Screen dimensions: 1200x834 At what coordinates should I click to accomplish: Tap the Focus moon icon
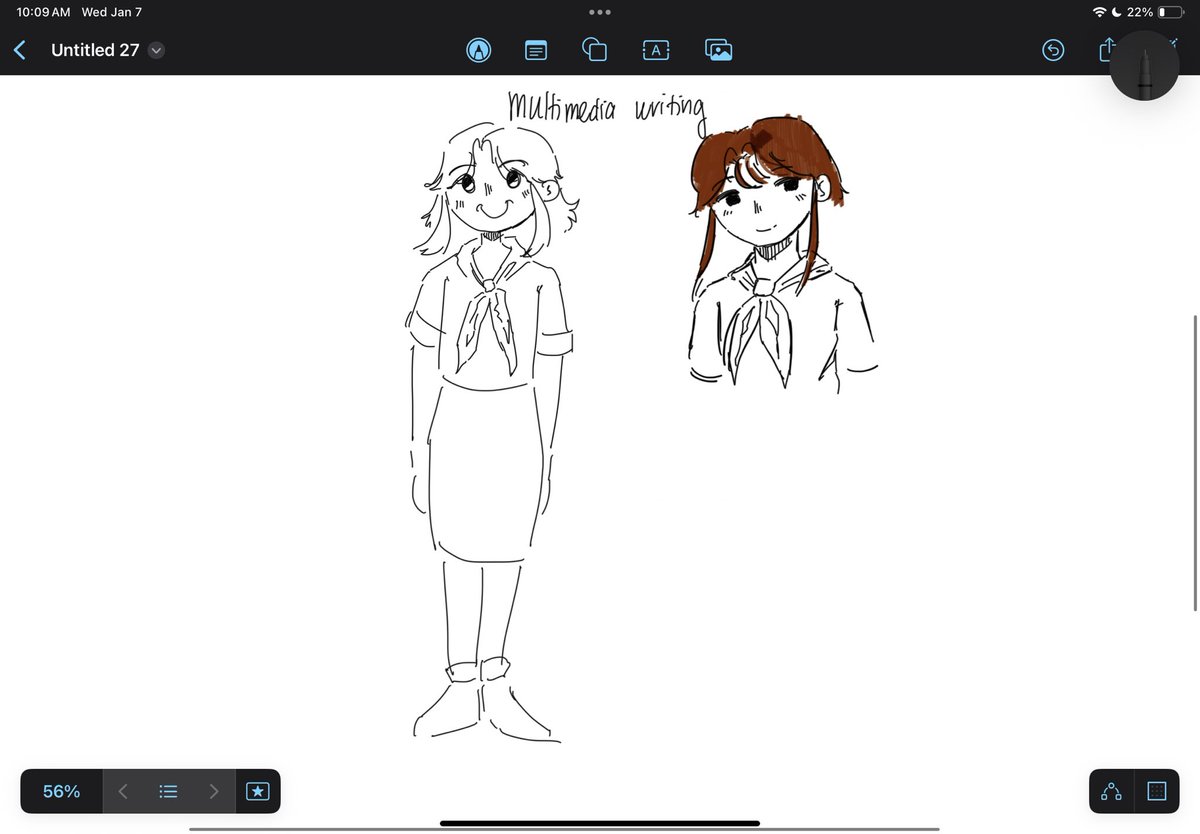point(1116,12)
